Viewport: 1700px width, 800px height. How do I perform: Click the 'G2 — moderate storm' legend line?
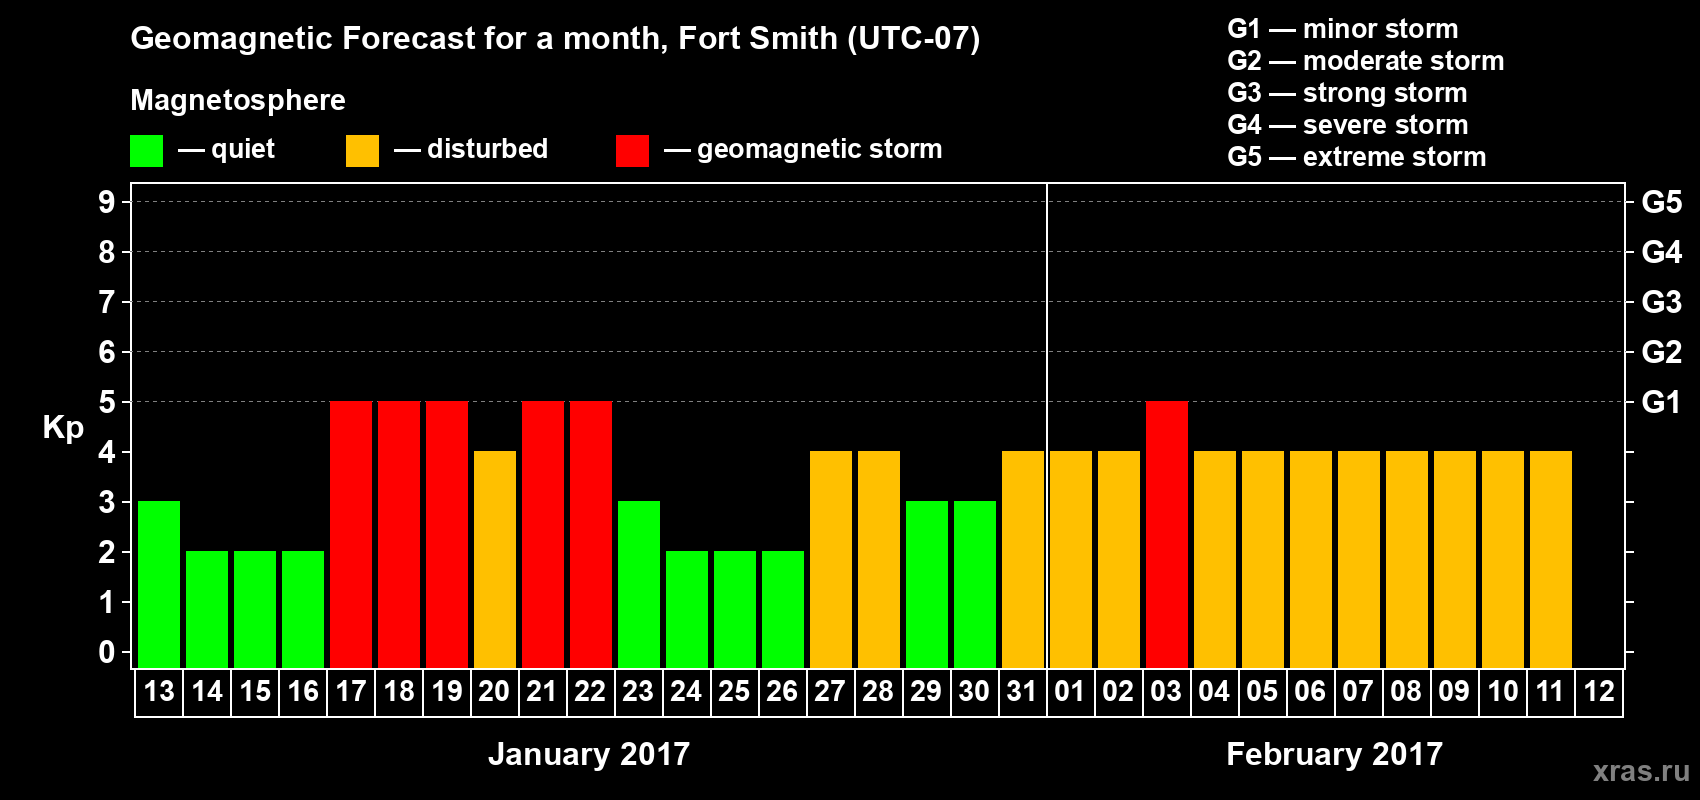point(1366,61)
